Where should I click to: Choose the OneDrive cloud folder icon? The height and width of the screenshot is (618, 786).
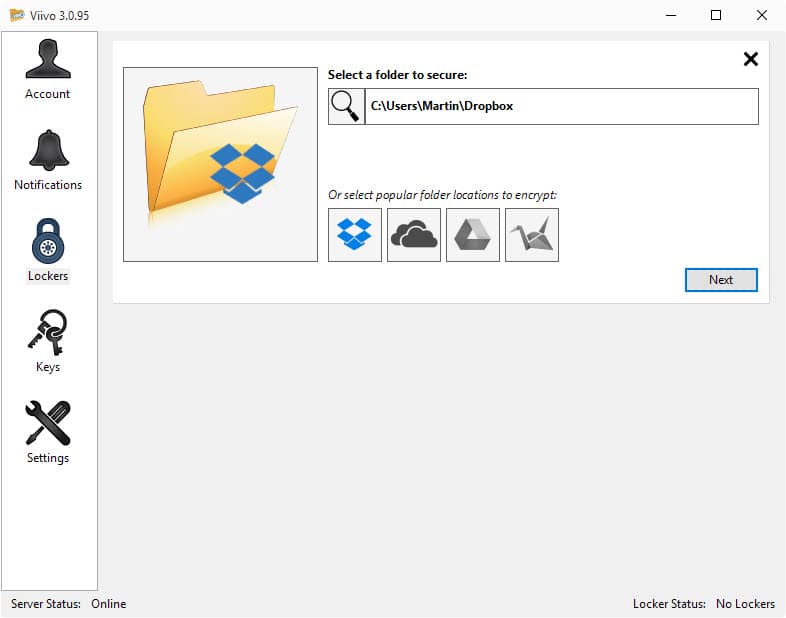pos(414,235)
